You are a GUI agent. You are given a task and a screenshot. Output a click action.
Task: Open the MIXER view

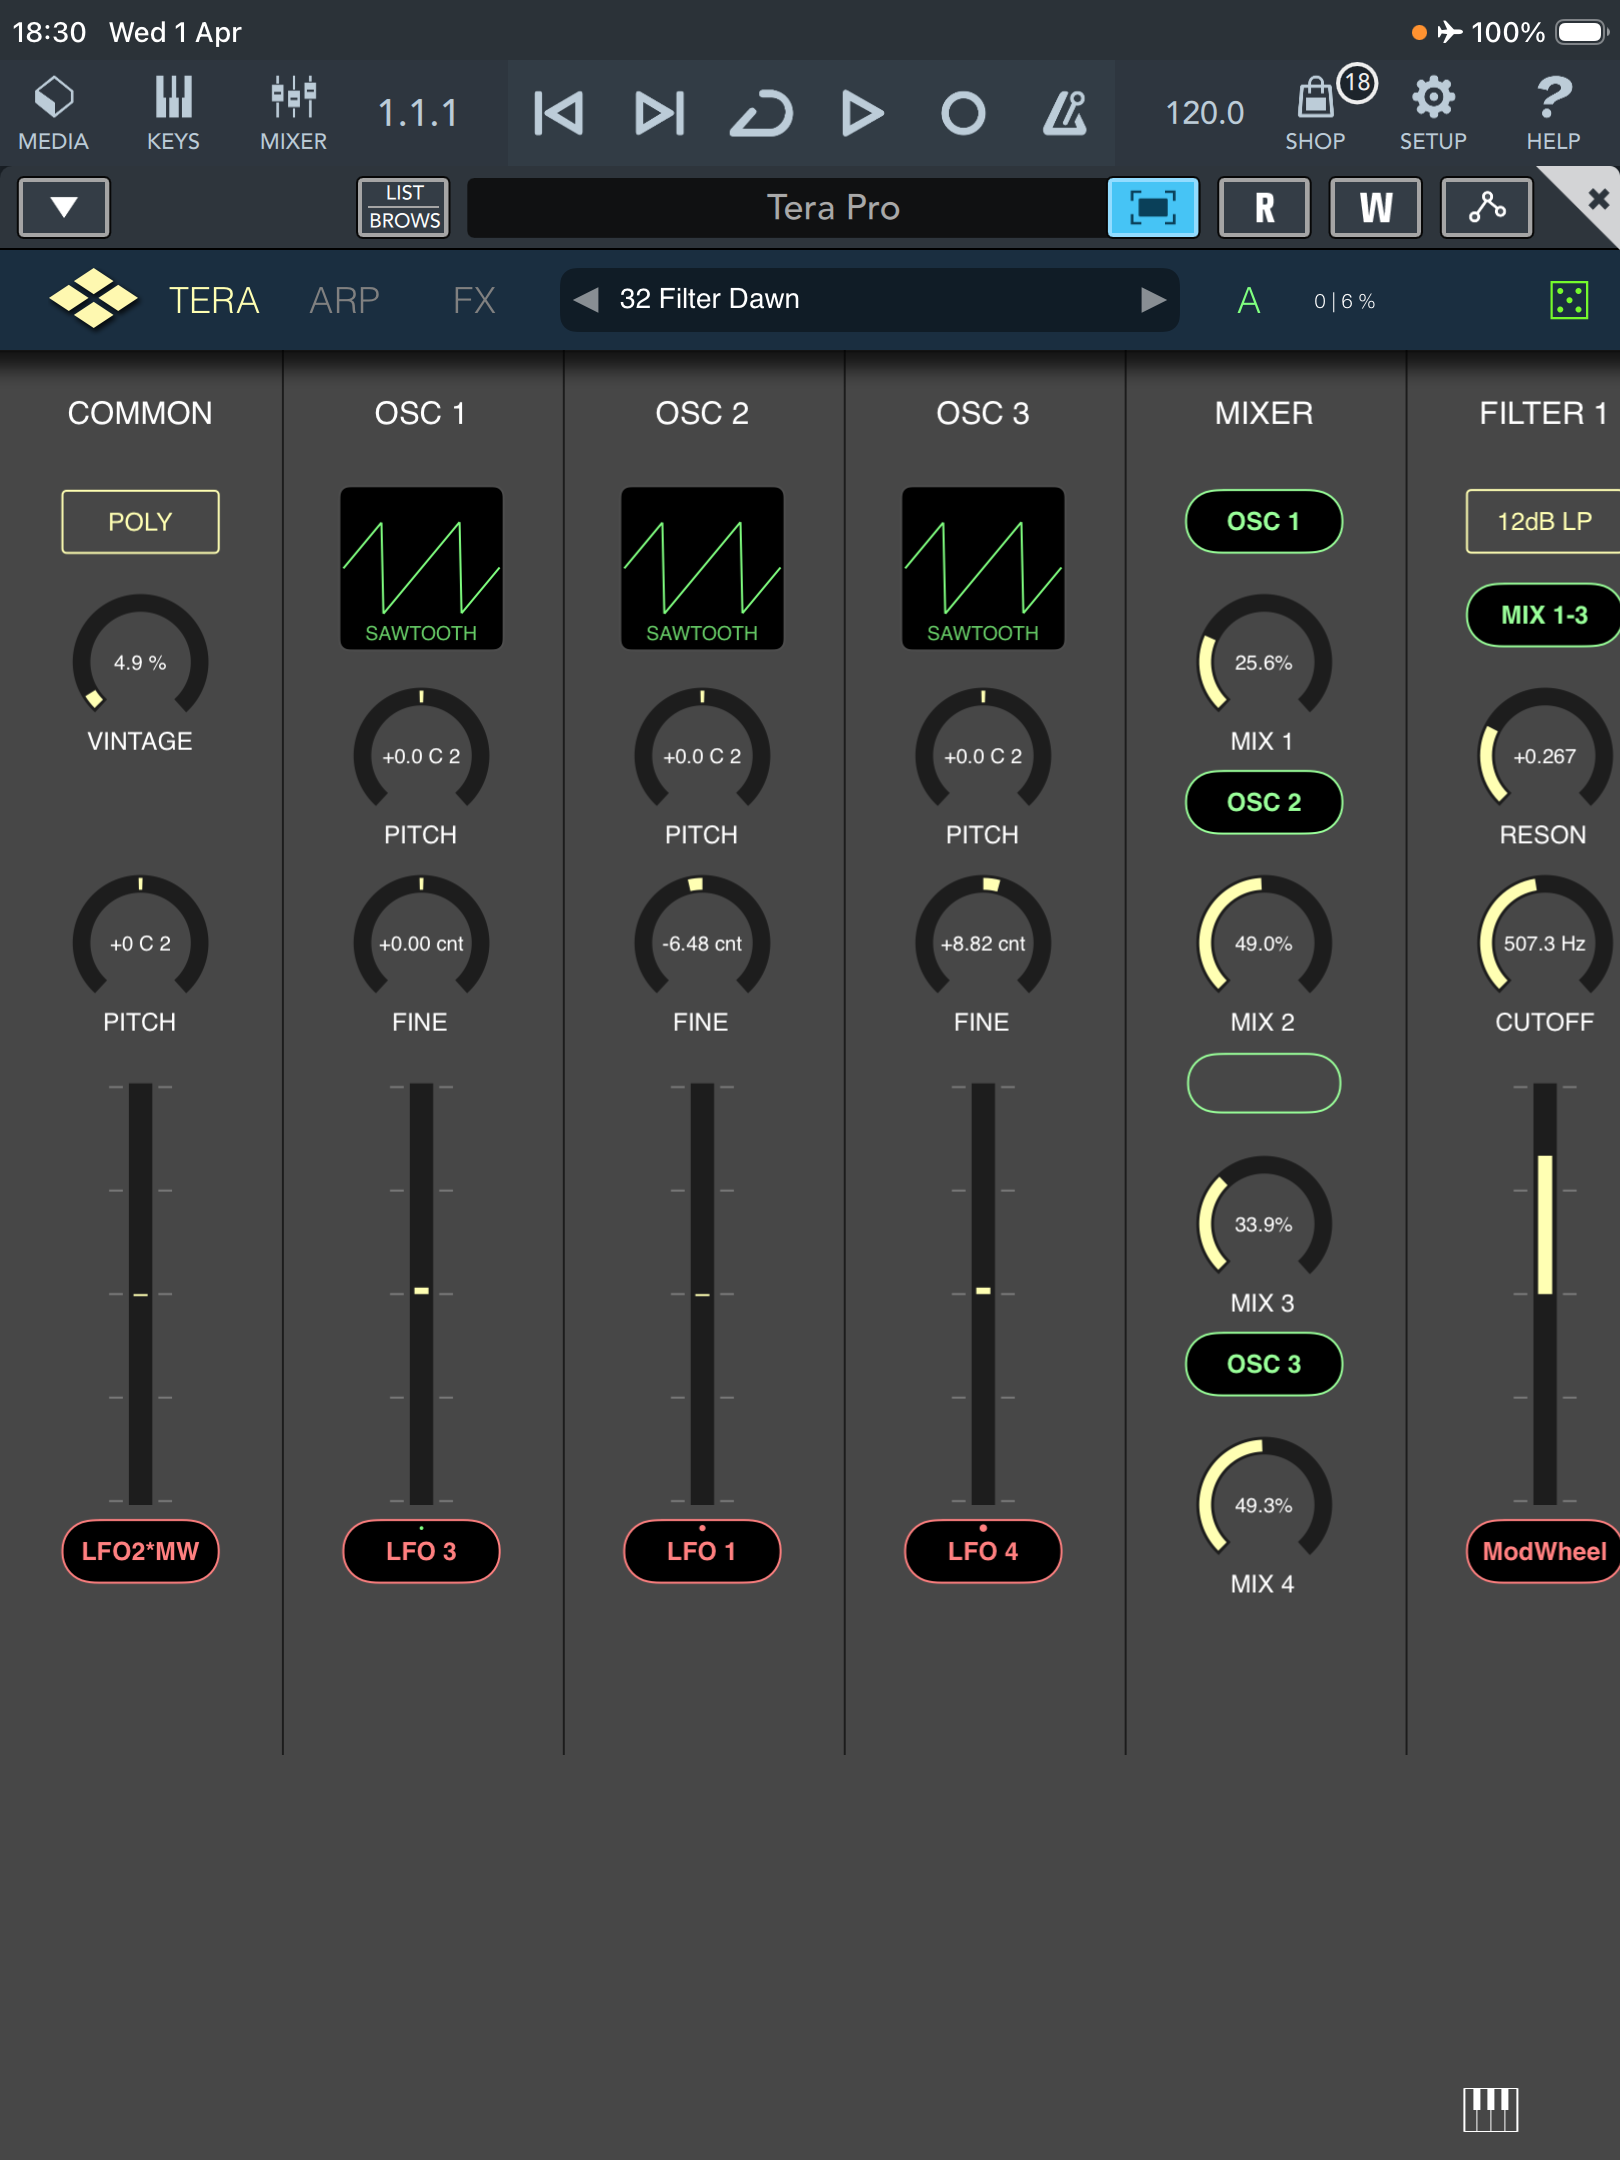(293, 113)
